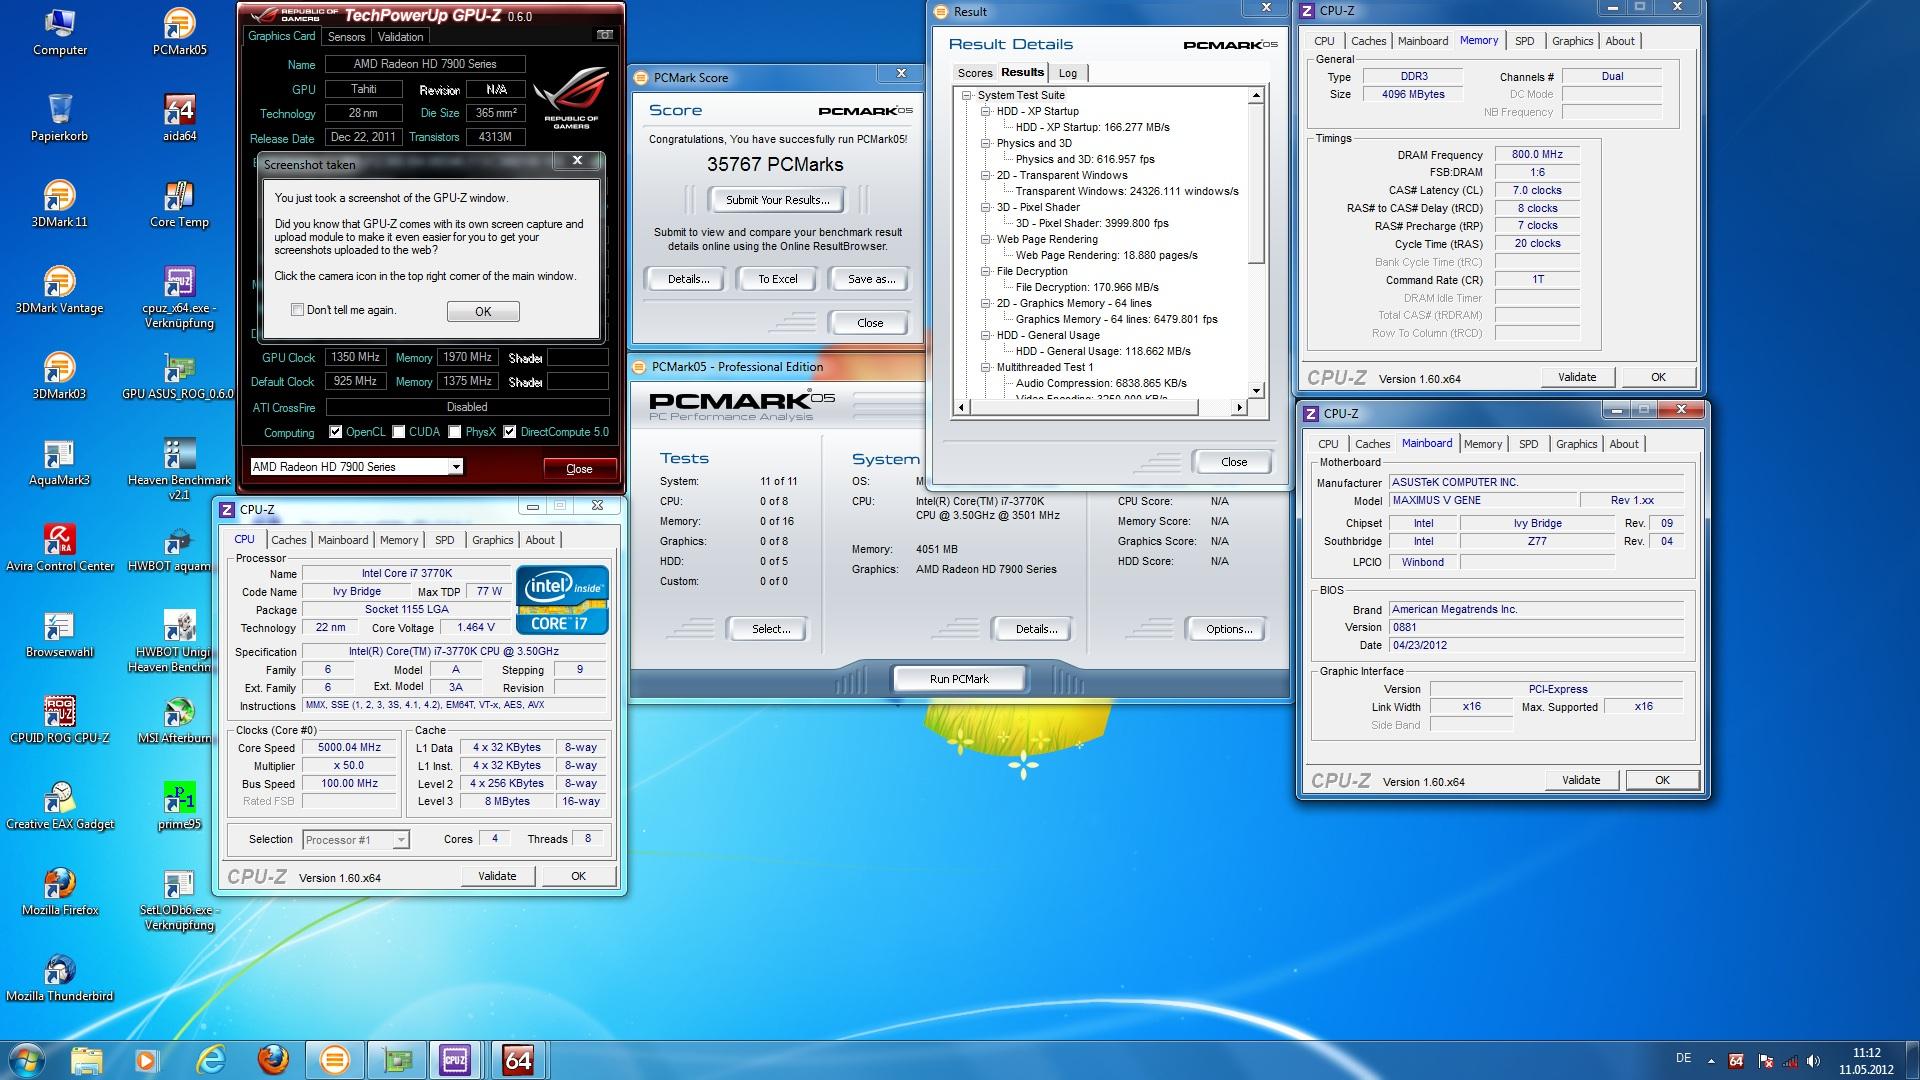Toggle the PhysX computing checkbox
Image resolution: width=1920 pixels, height=1080 pixels.
tap(455, 432)
